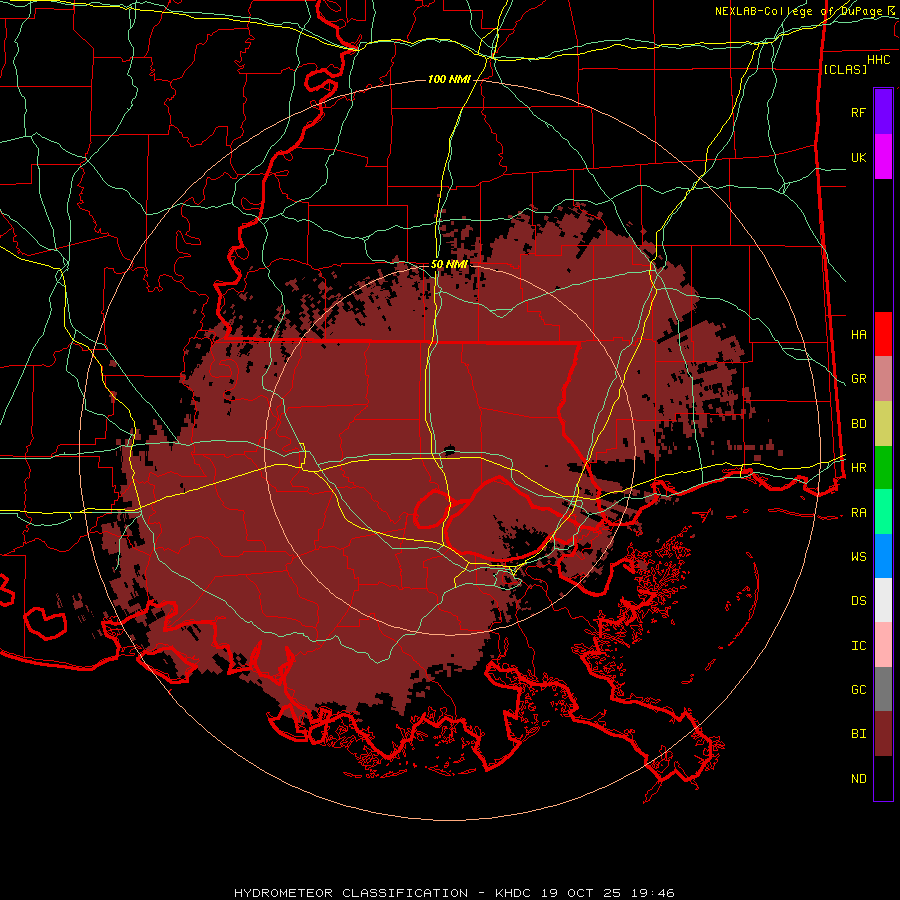Click the [CLAS] legend heading
900x900 pixels.
845,69
